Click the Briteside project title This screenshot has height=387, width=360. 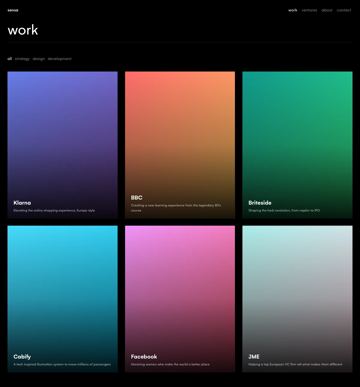click(x=260, y=203)
